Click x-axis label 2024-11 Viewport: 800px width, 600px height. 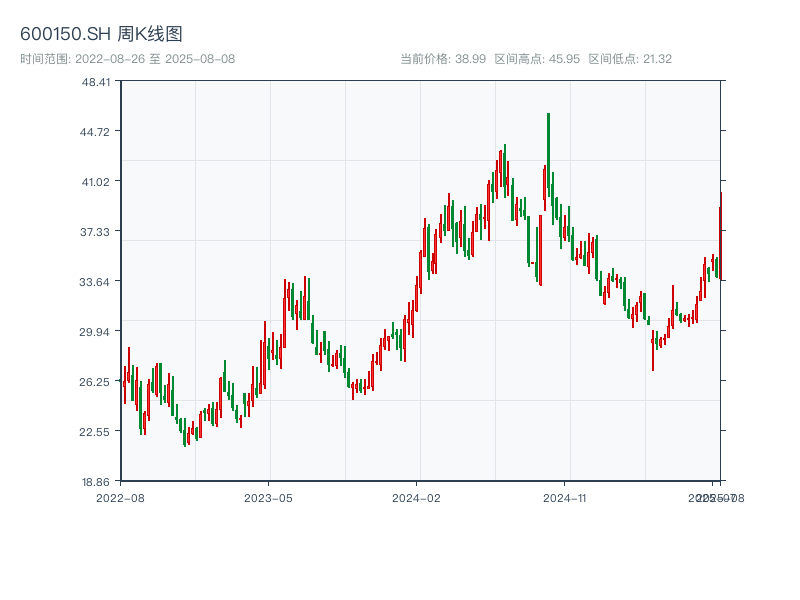tap(565, 498)
